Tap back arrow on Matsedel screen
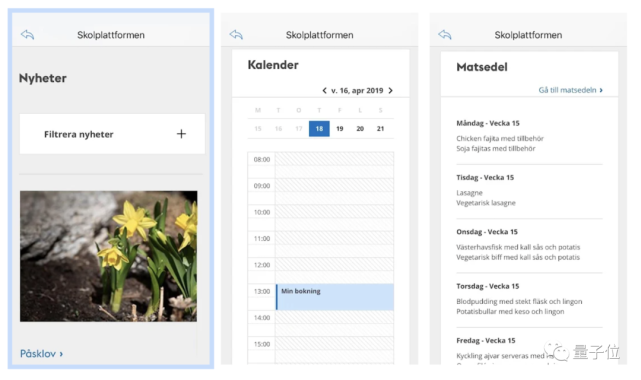The height and width of the screenshot is (380, 641). coord(445,35)
